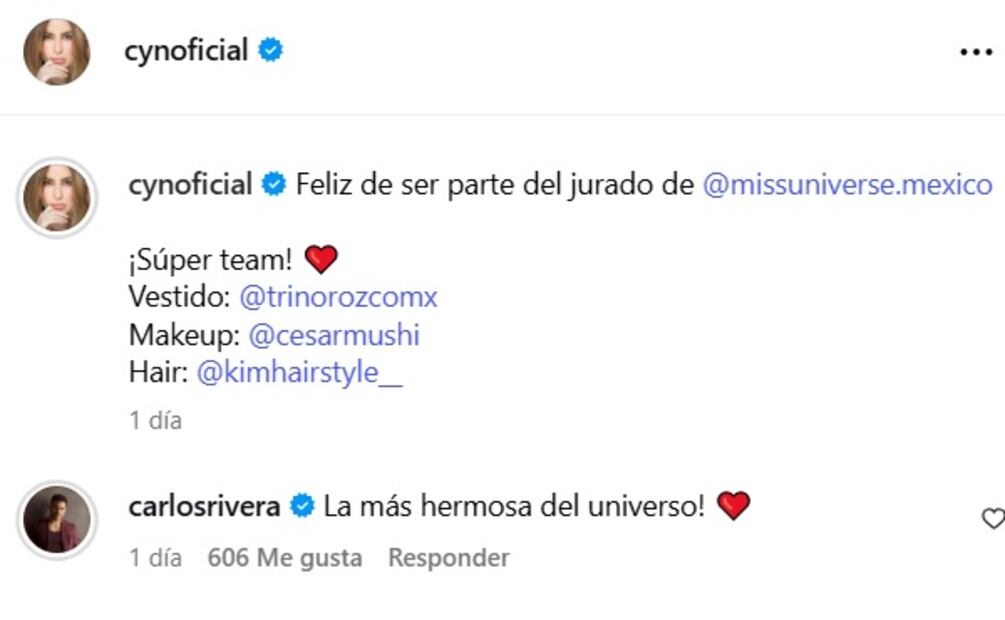Click the verified badge in the caption line
1005x620 pixels.
274,185
